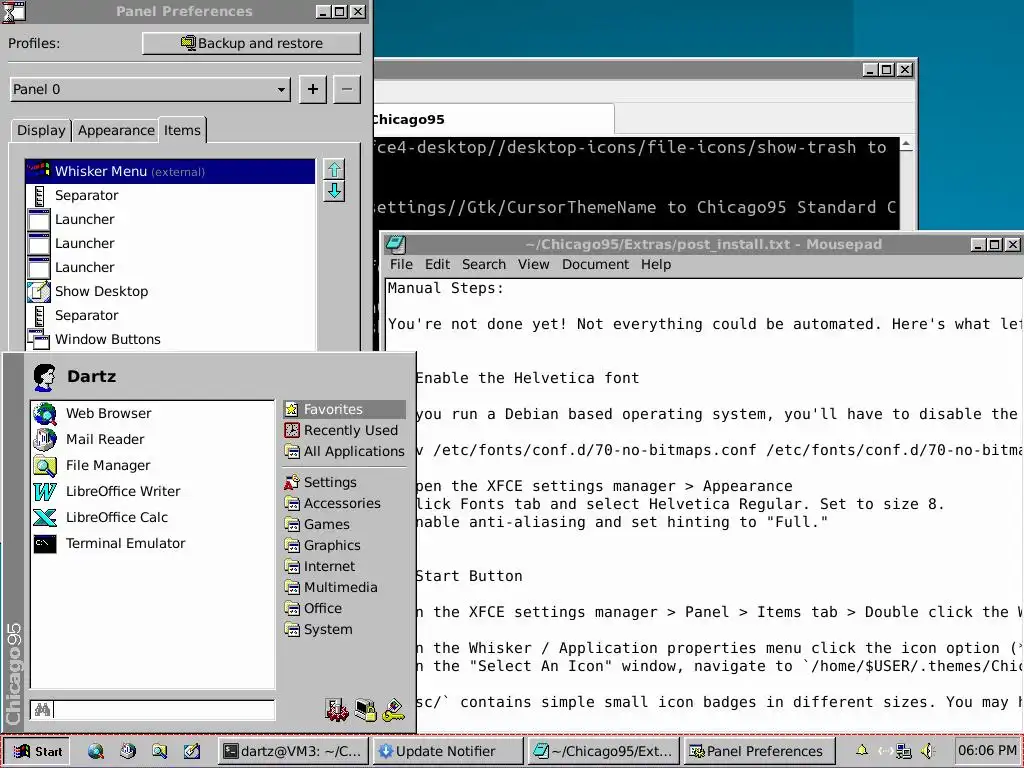Viewport: 1024px width, 768px height.
Task: Expand Games category in Whisker menu
Action: pos(344,524)
